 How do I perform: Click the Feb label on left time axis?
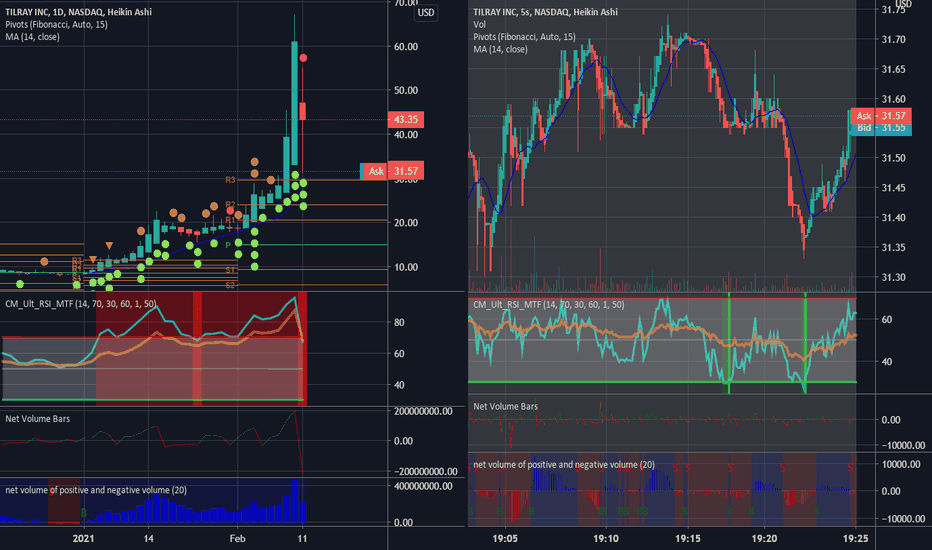(x=237, y=539)
